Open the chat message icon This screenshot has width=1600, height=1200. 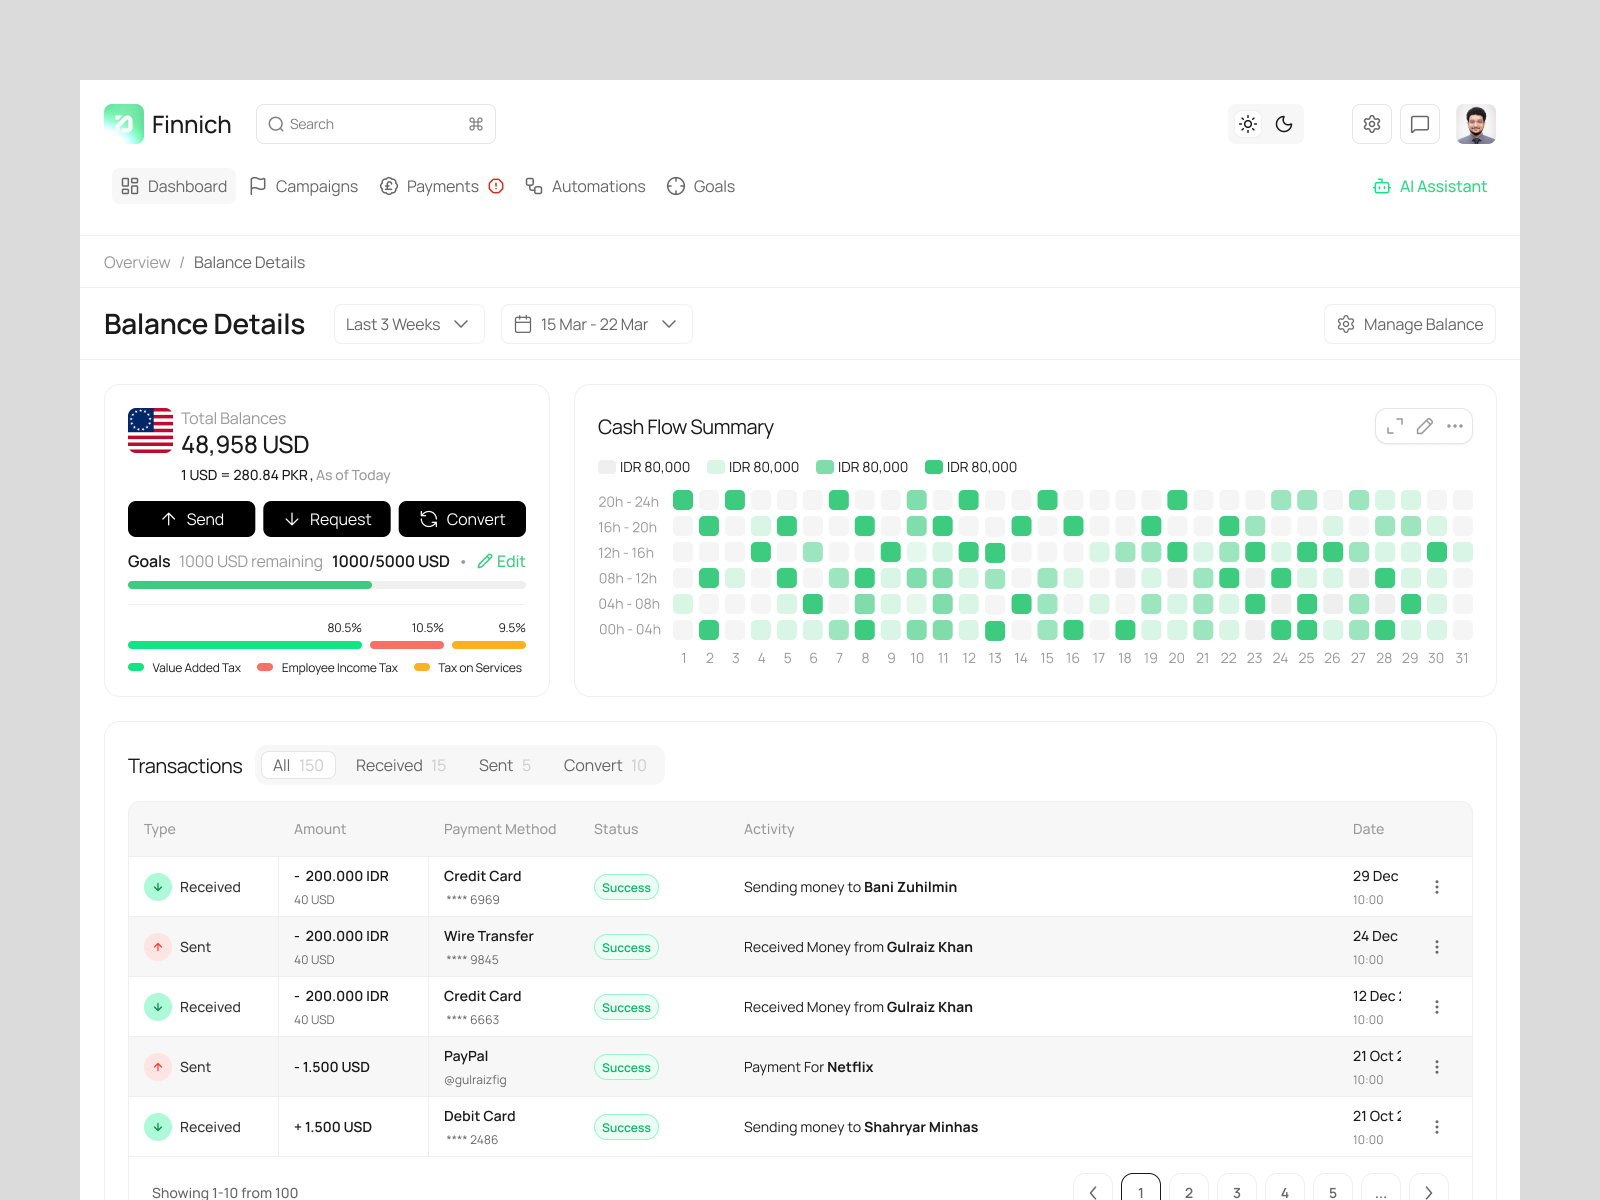[x=1419, y=124]
